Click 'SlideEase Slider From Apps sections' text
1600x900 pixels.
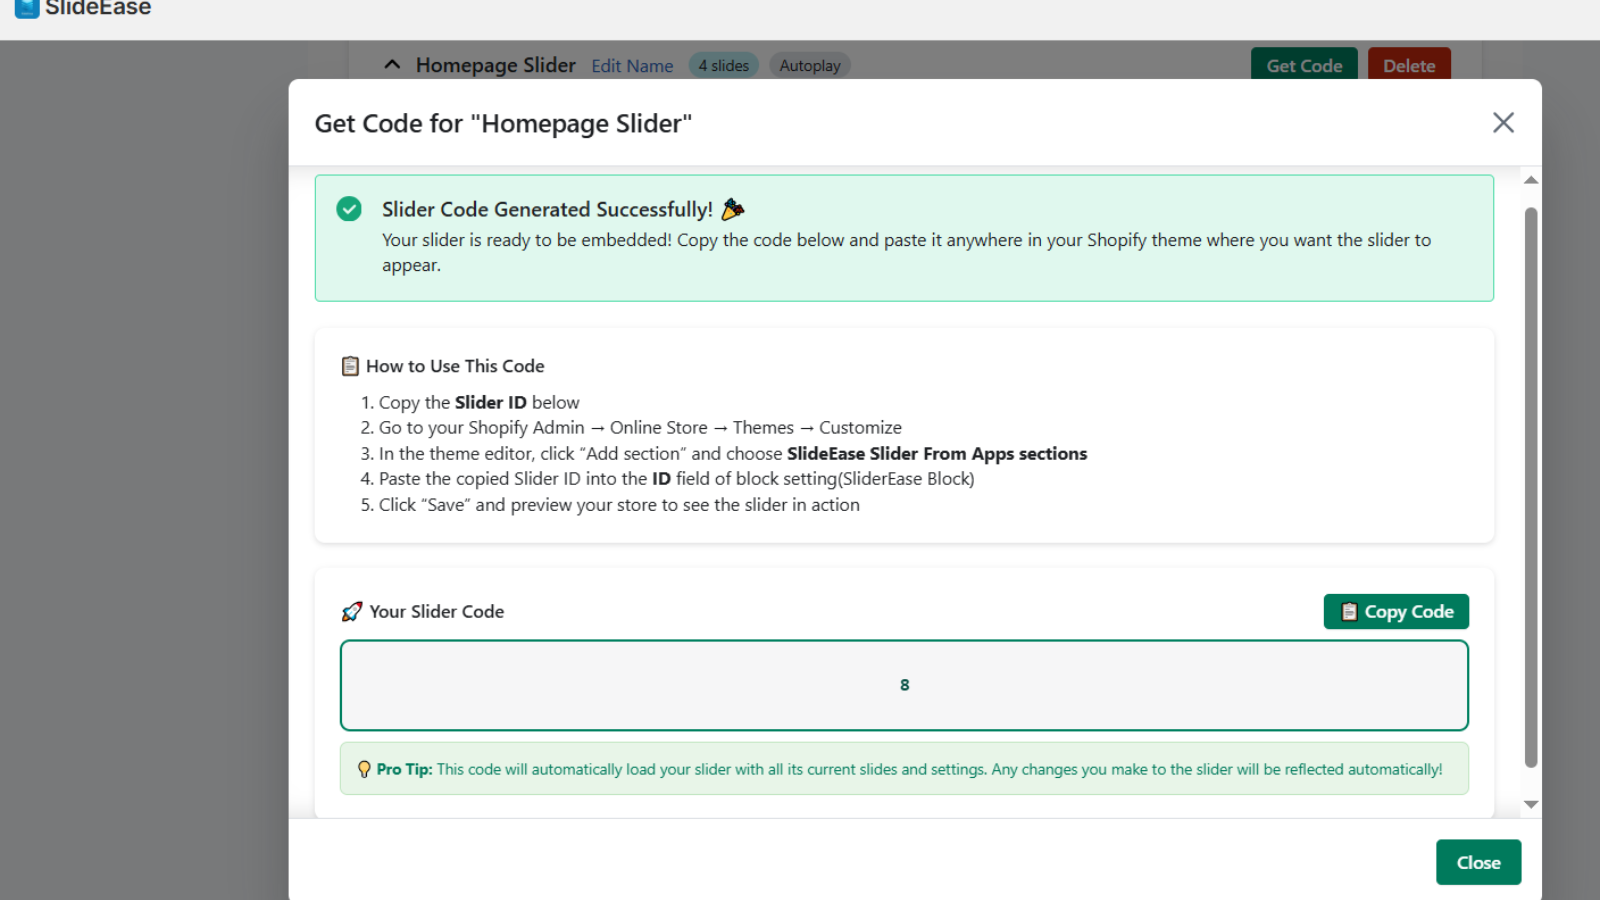[937, 453]
